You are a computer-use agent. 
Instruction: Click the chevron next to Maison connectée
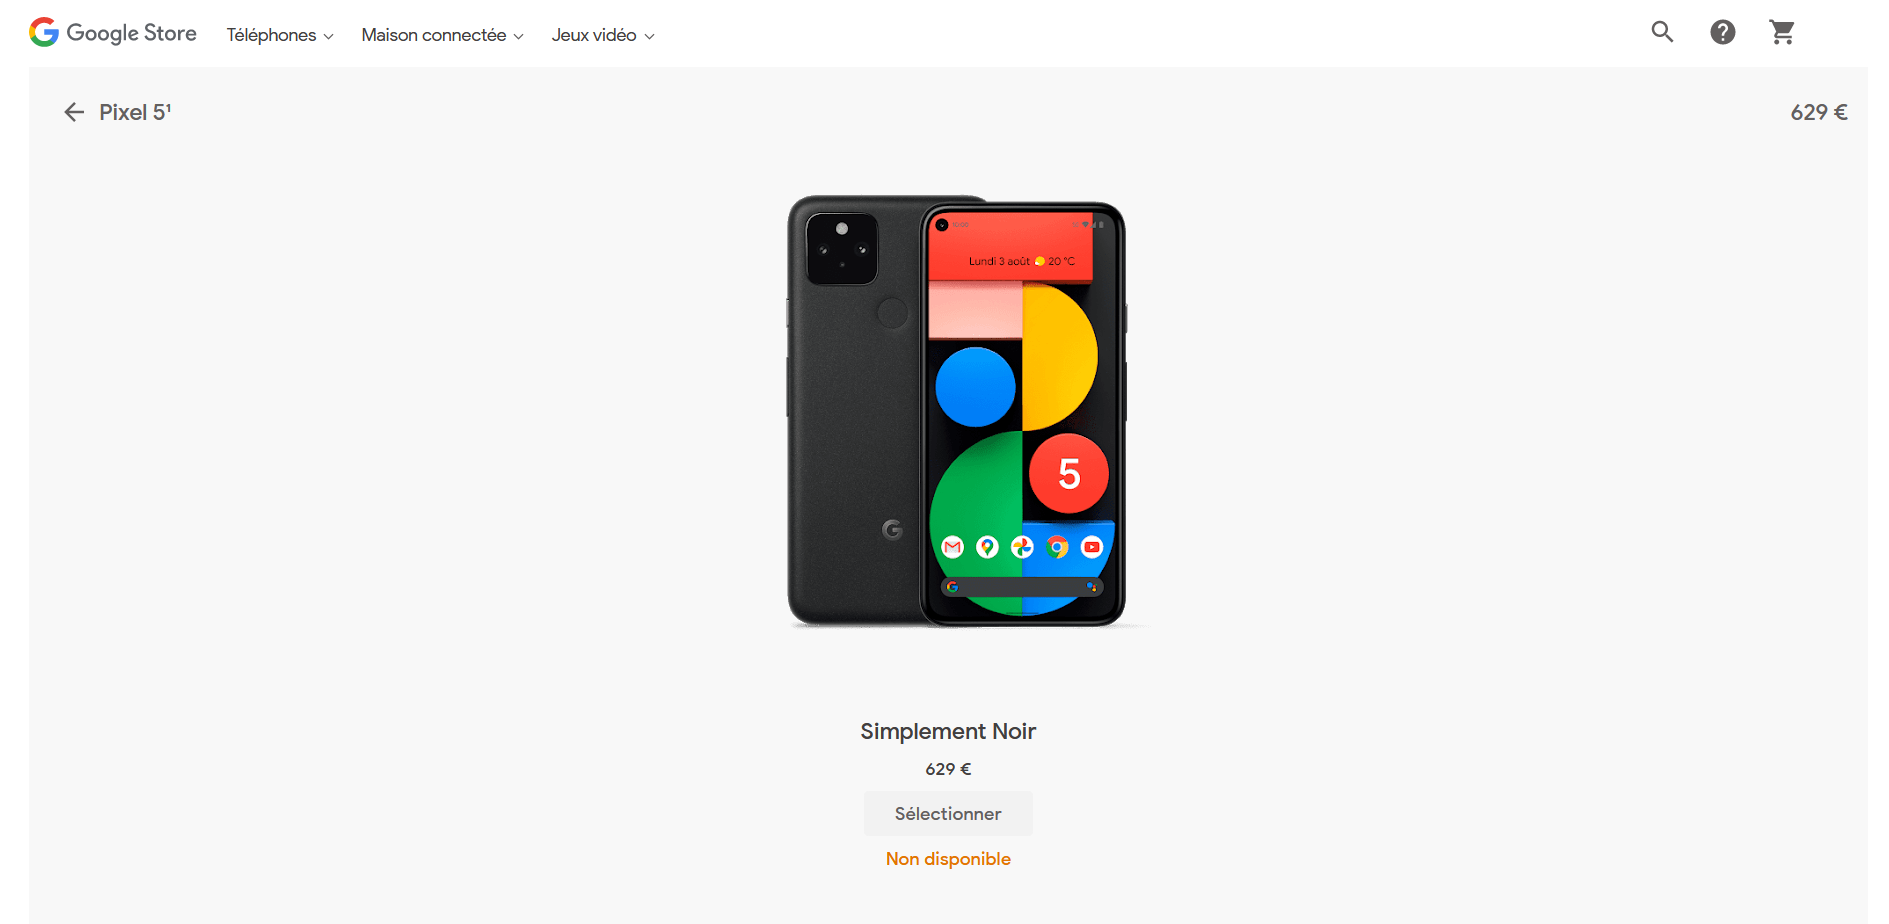pos(518,36)
